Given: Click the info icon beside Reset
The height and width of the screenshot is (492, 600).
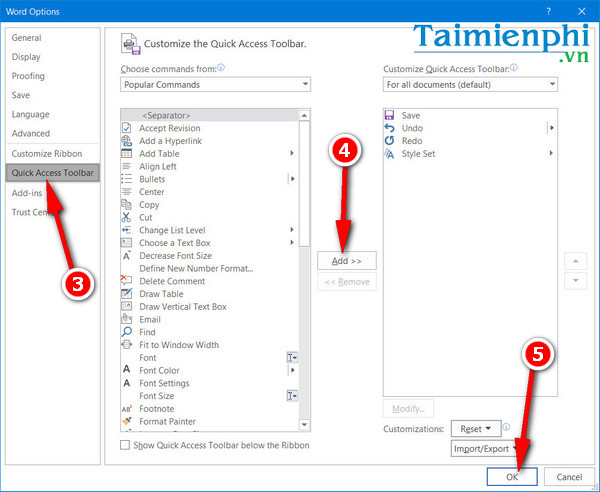Looking at the screenshot, I should click(x=506, y=427).
